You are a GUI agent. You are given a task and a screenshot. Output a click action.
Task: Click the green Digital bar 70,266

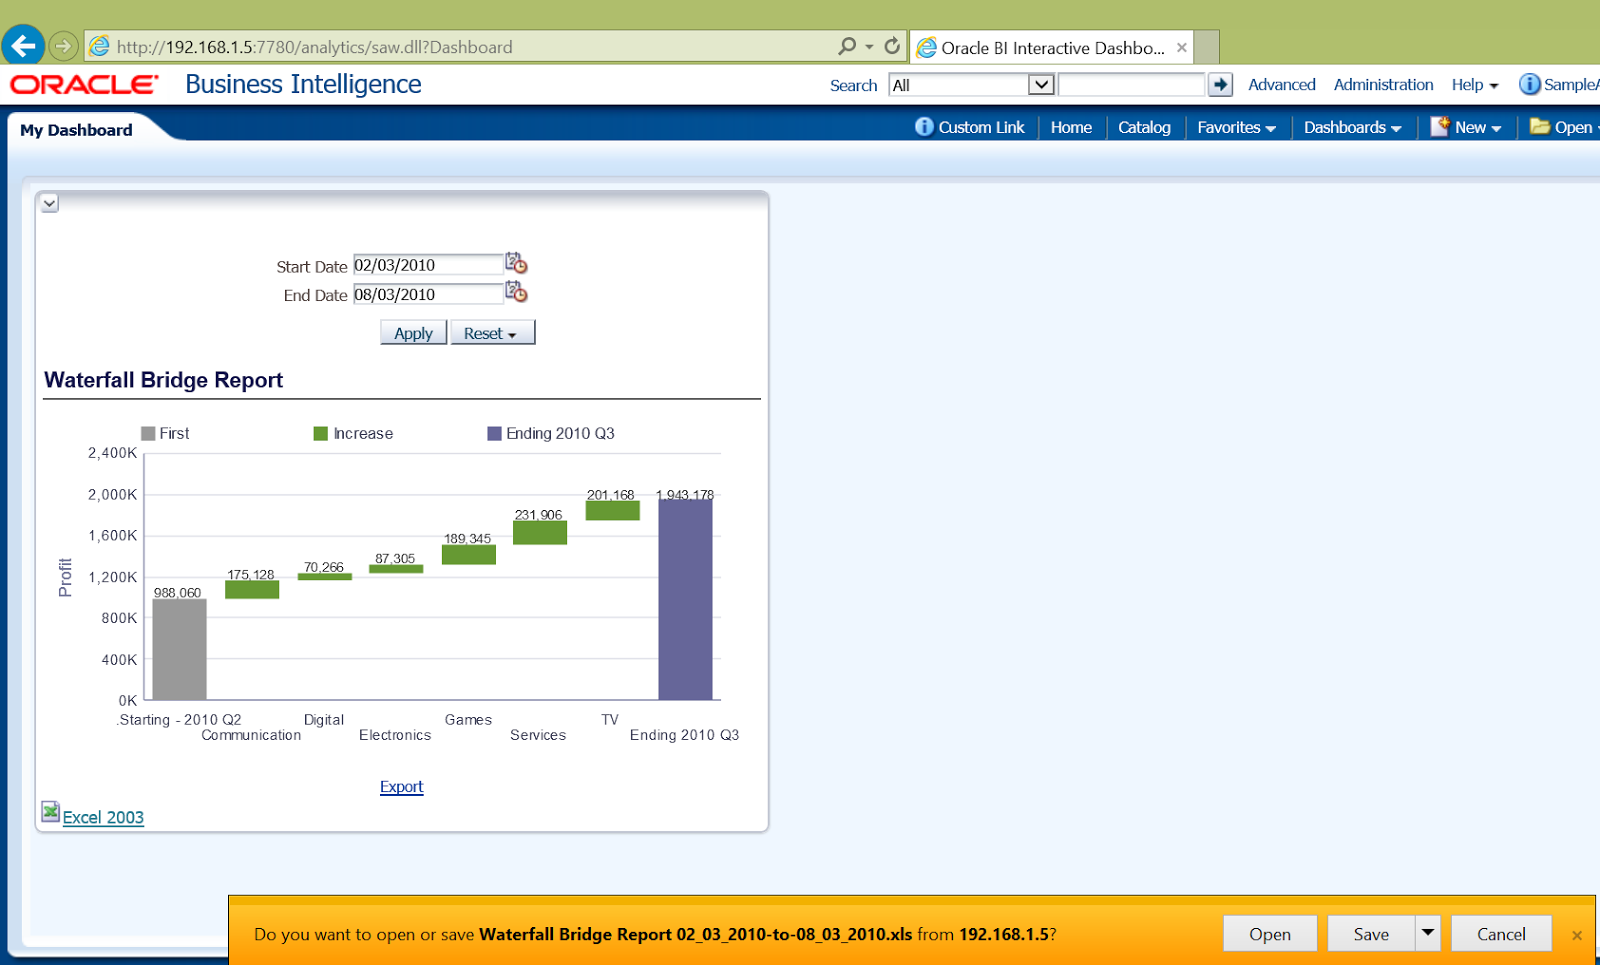click(324, 577)
